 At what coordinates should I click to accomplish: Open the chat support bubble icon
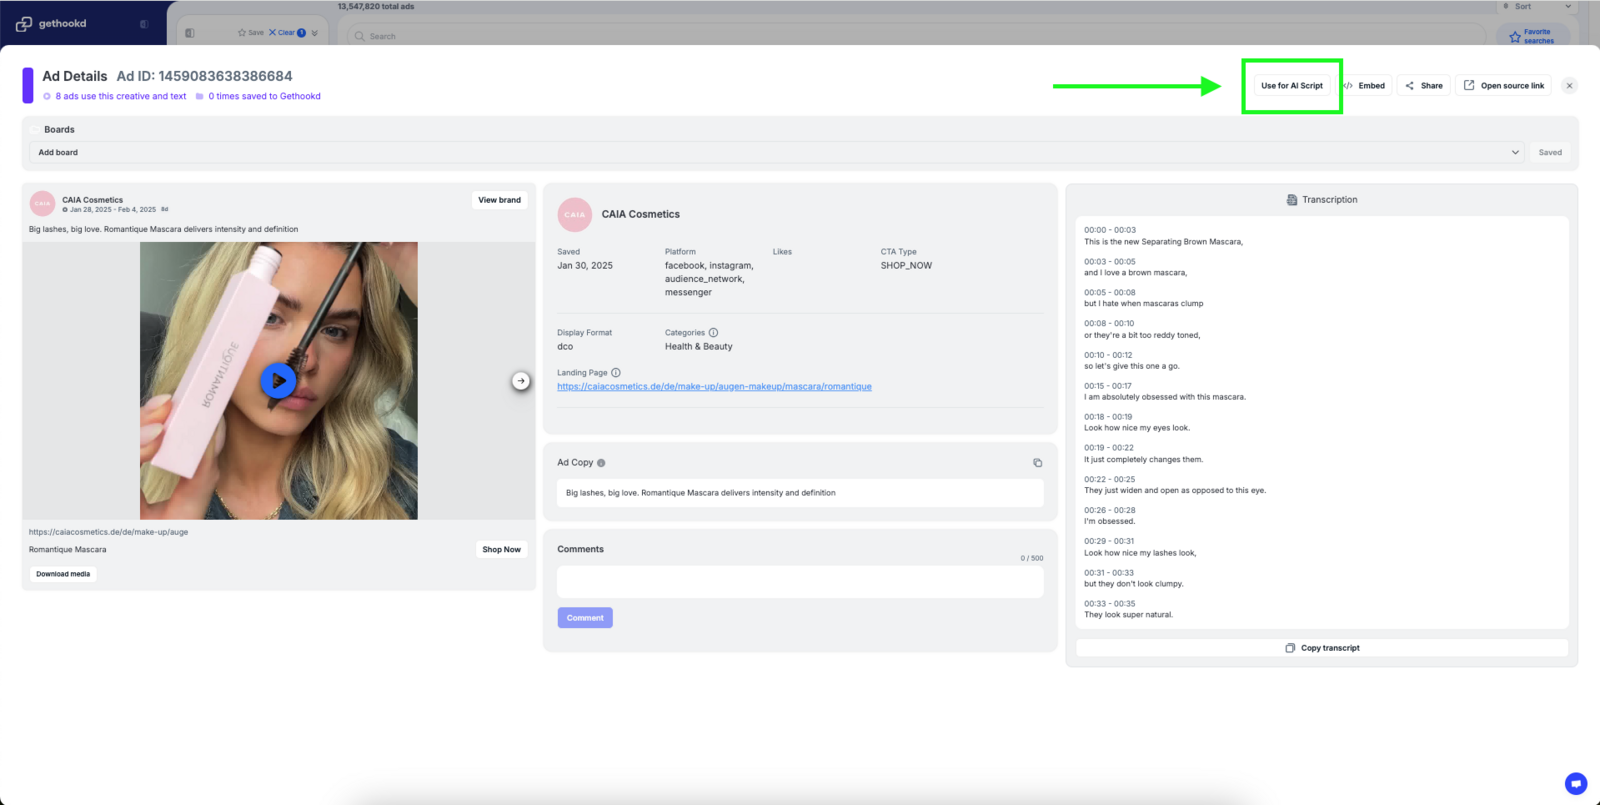[1575, 783]
